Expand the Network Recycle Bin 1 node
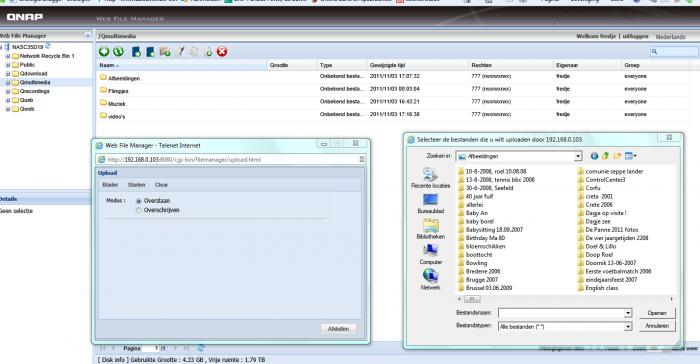The image size is (700, 364). pos(8,56)
